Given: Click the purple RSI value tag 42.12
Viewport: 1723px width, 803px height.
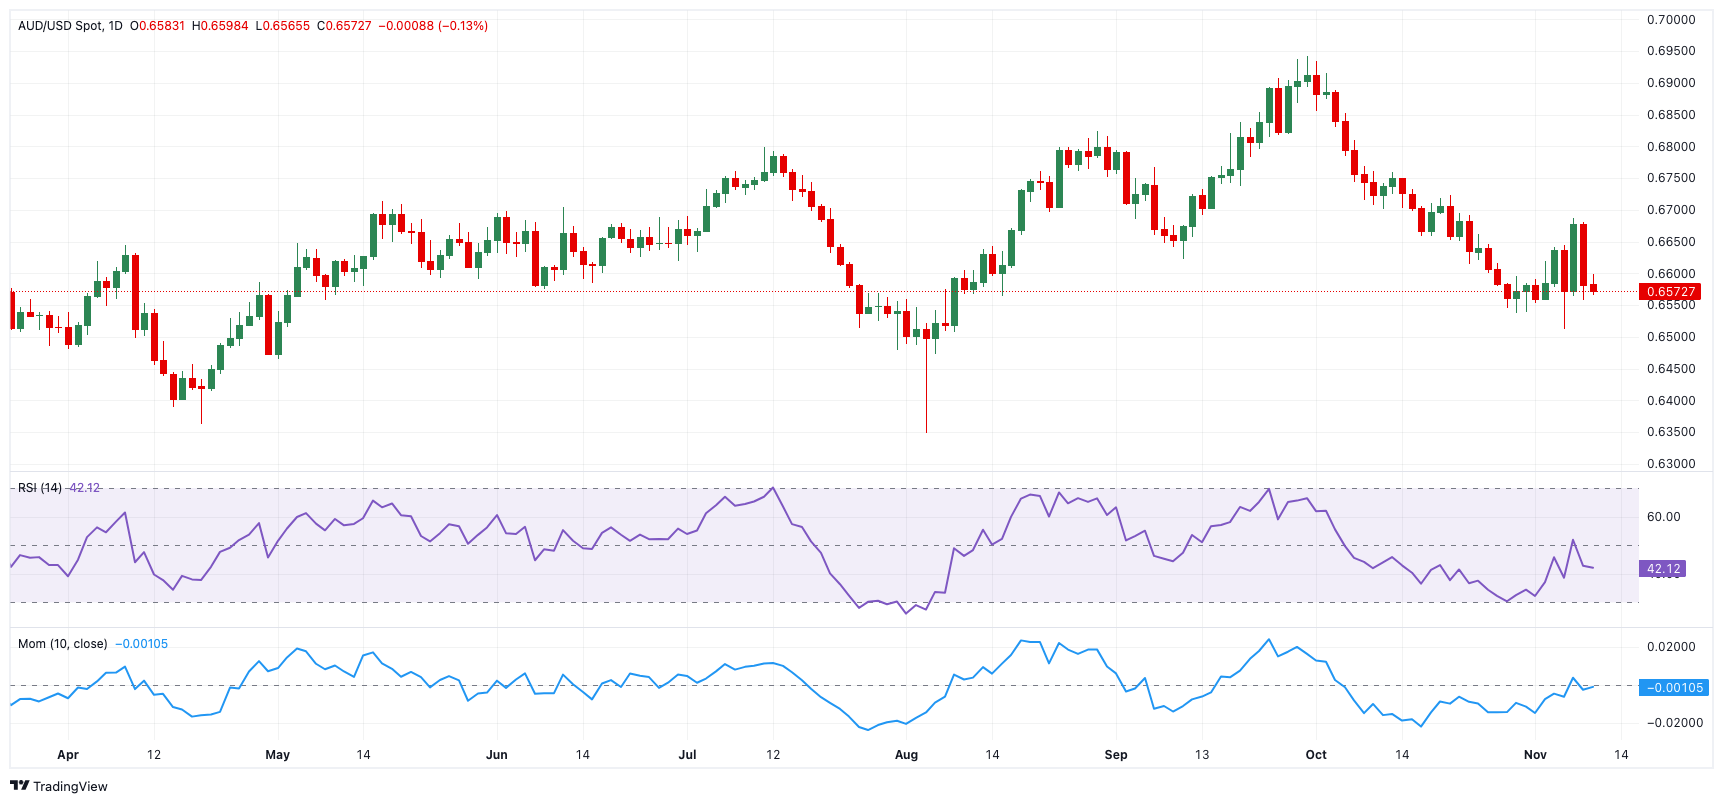Looking at the screenshot, I should tap(1663, 569).
